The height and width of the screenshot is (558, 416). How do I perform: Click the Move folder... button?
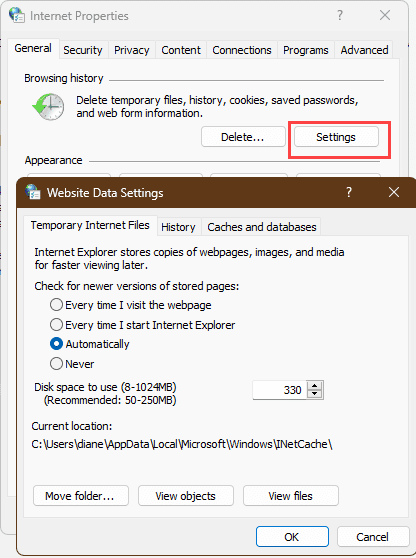pyautogui.click(x=81, y=496)
